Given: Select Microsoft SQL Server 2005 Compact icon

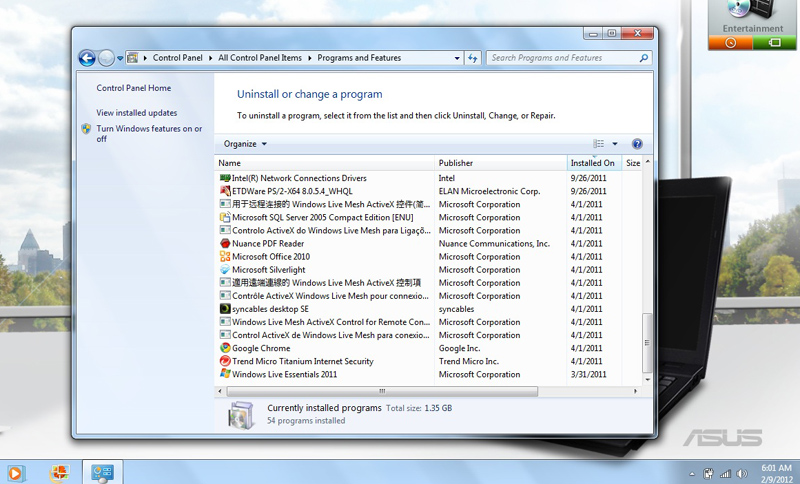Looking at the screenshot, I should [x=225, y=217].
